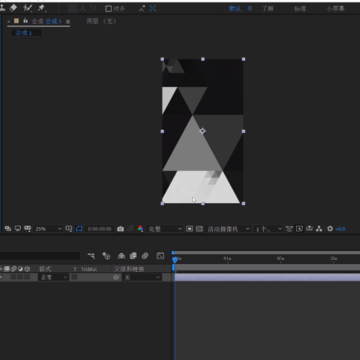The height and width of the screenshot is (360, 360).
Task: Open the composition mini-flowchart icon
Action: coord(91,256)
